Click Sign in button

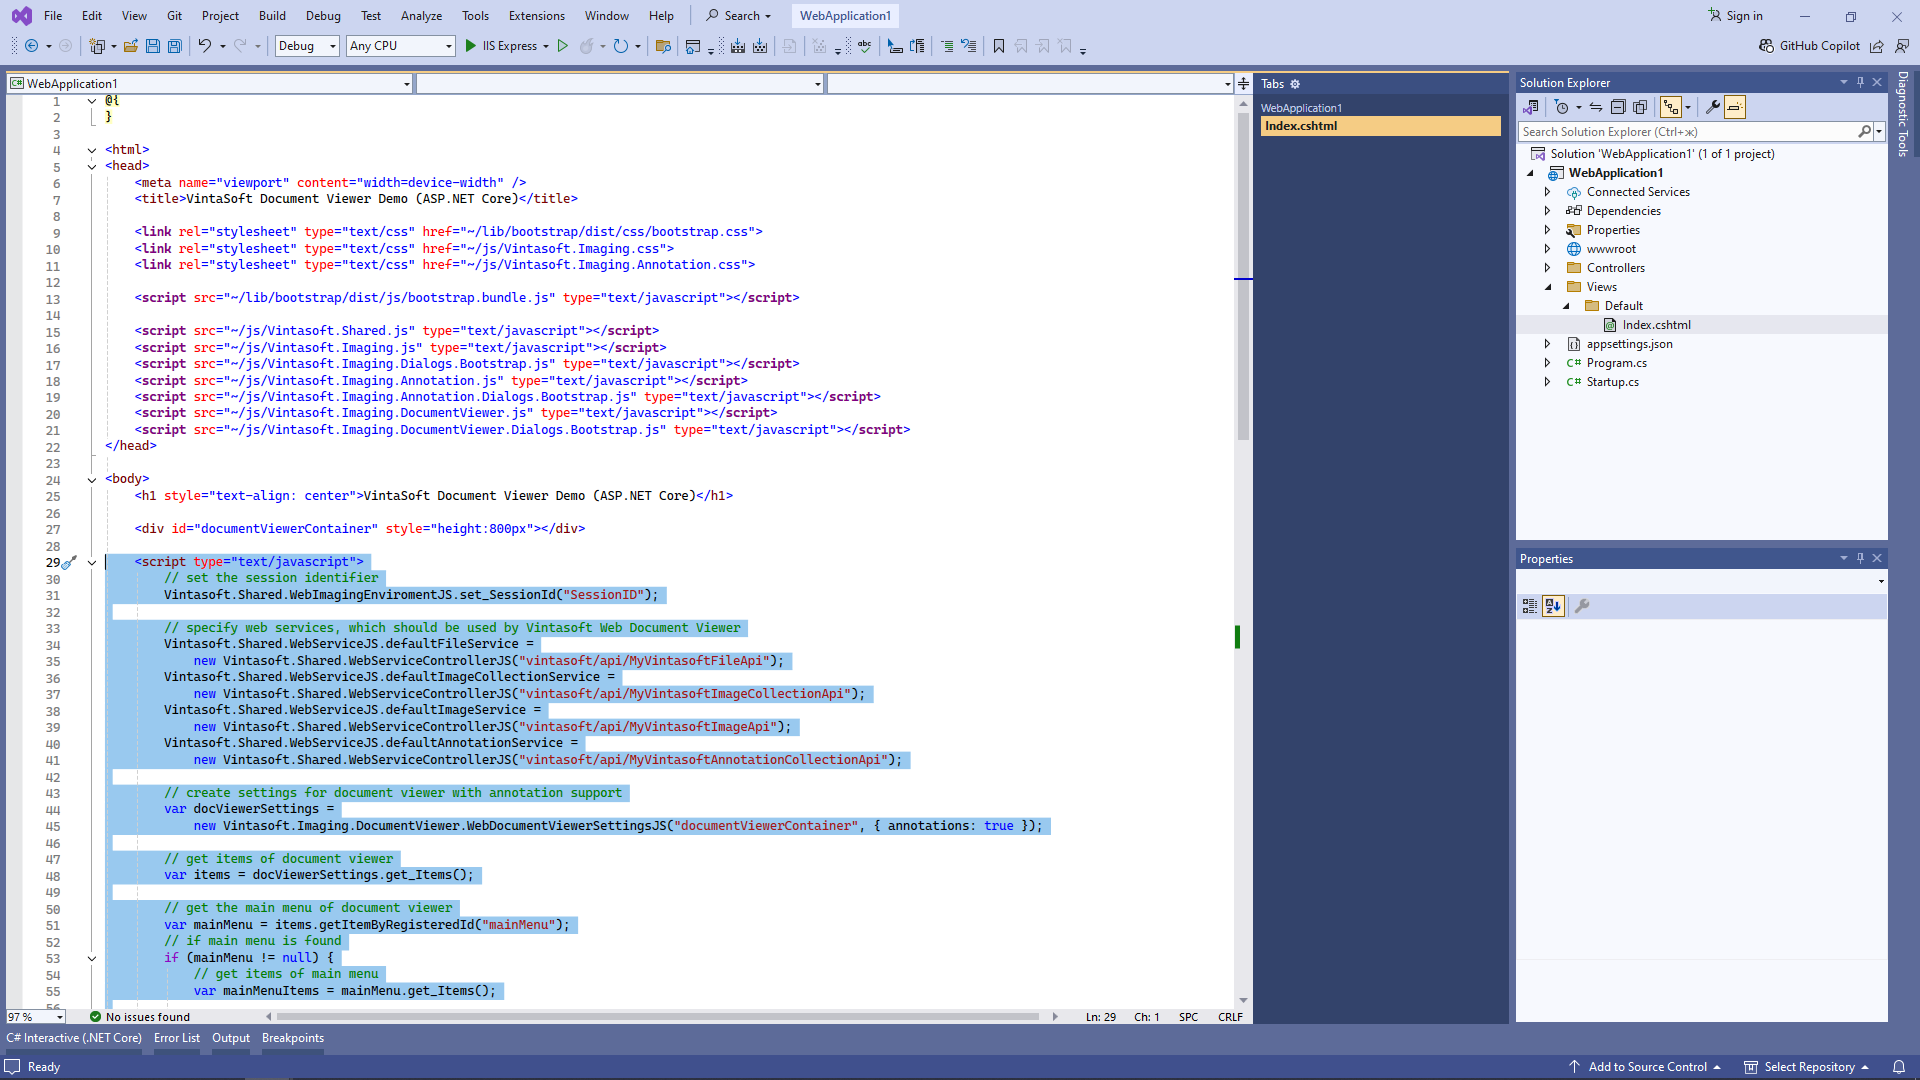pyautogui.click(x=1736, y=16)
